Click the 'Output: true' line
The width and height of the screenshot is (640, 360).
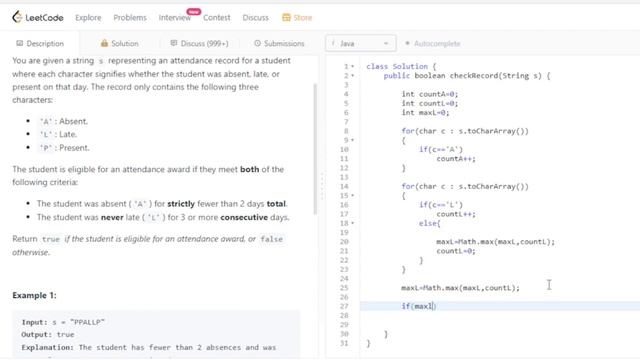pyautogui.click(x=48, y=335)
